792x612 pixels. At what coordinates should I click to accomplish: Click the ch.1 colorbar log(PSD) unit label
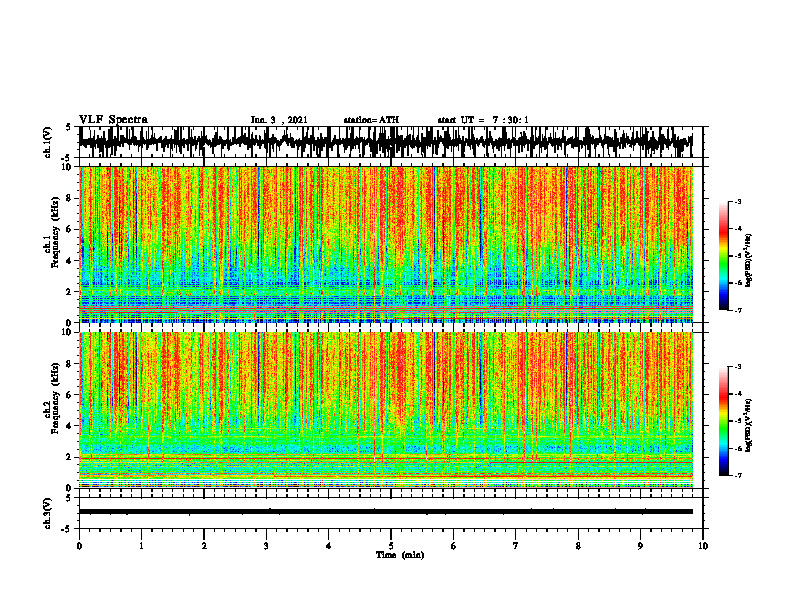point(749,260)
